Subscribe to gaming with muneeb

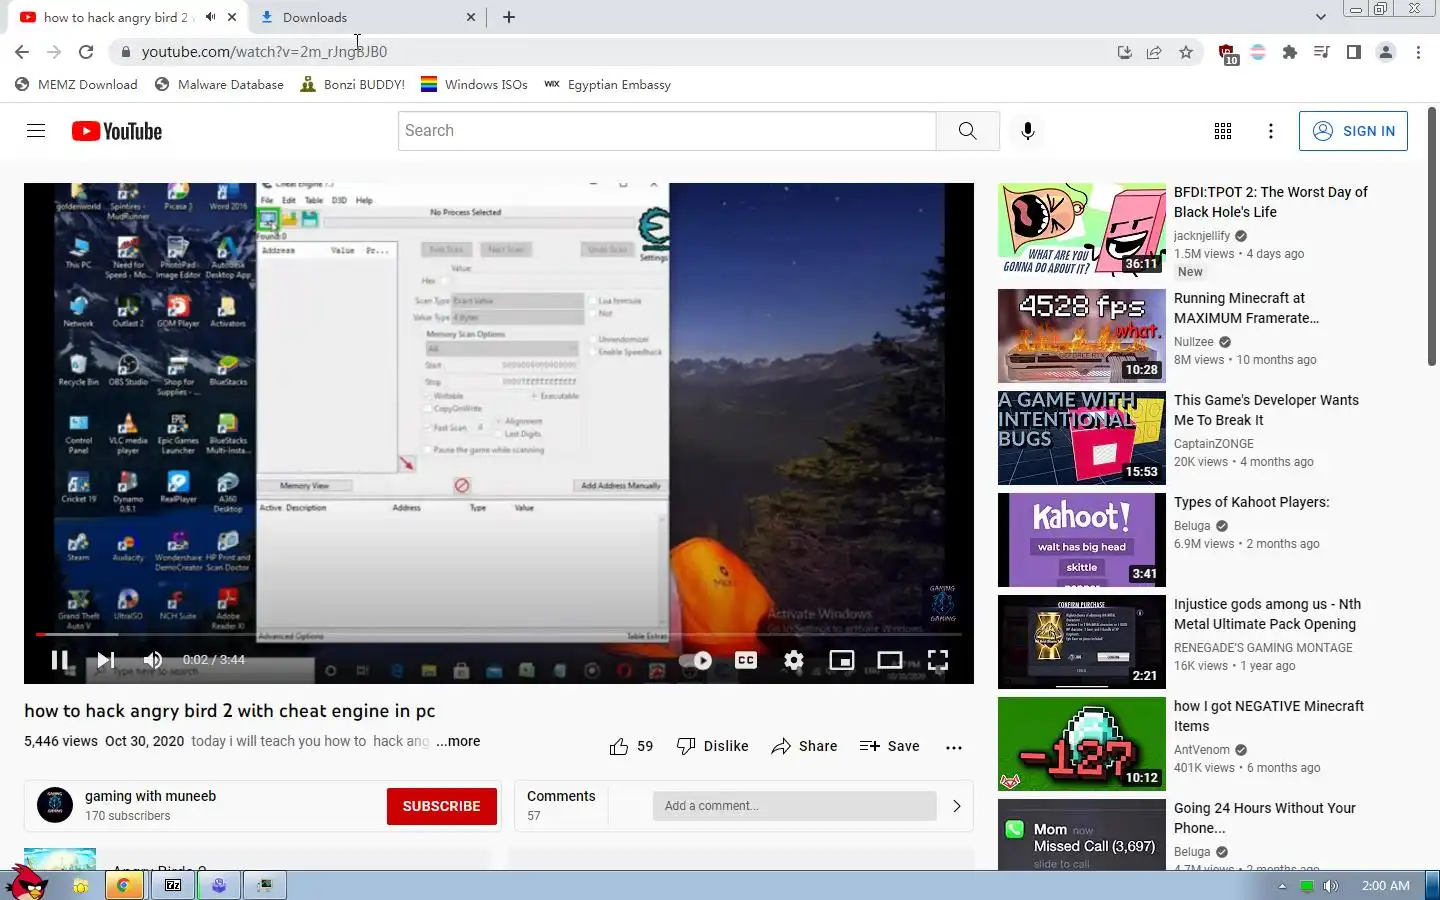tap(442, 806)
